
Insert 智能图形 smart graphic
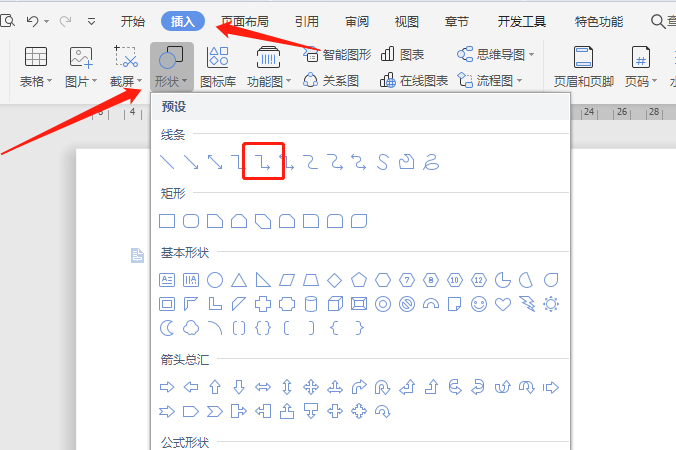(337, 55)
